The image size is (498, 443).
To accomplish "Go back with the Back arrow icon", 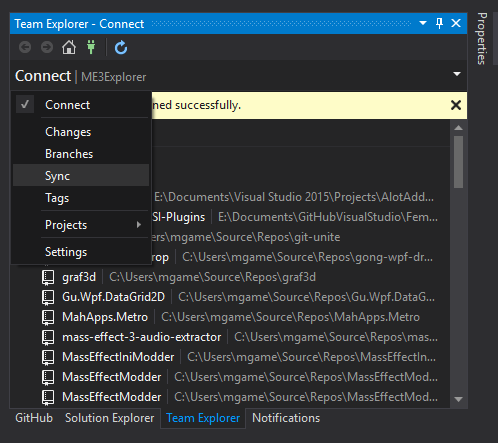I will coord(25,47).
